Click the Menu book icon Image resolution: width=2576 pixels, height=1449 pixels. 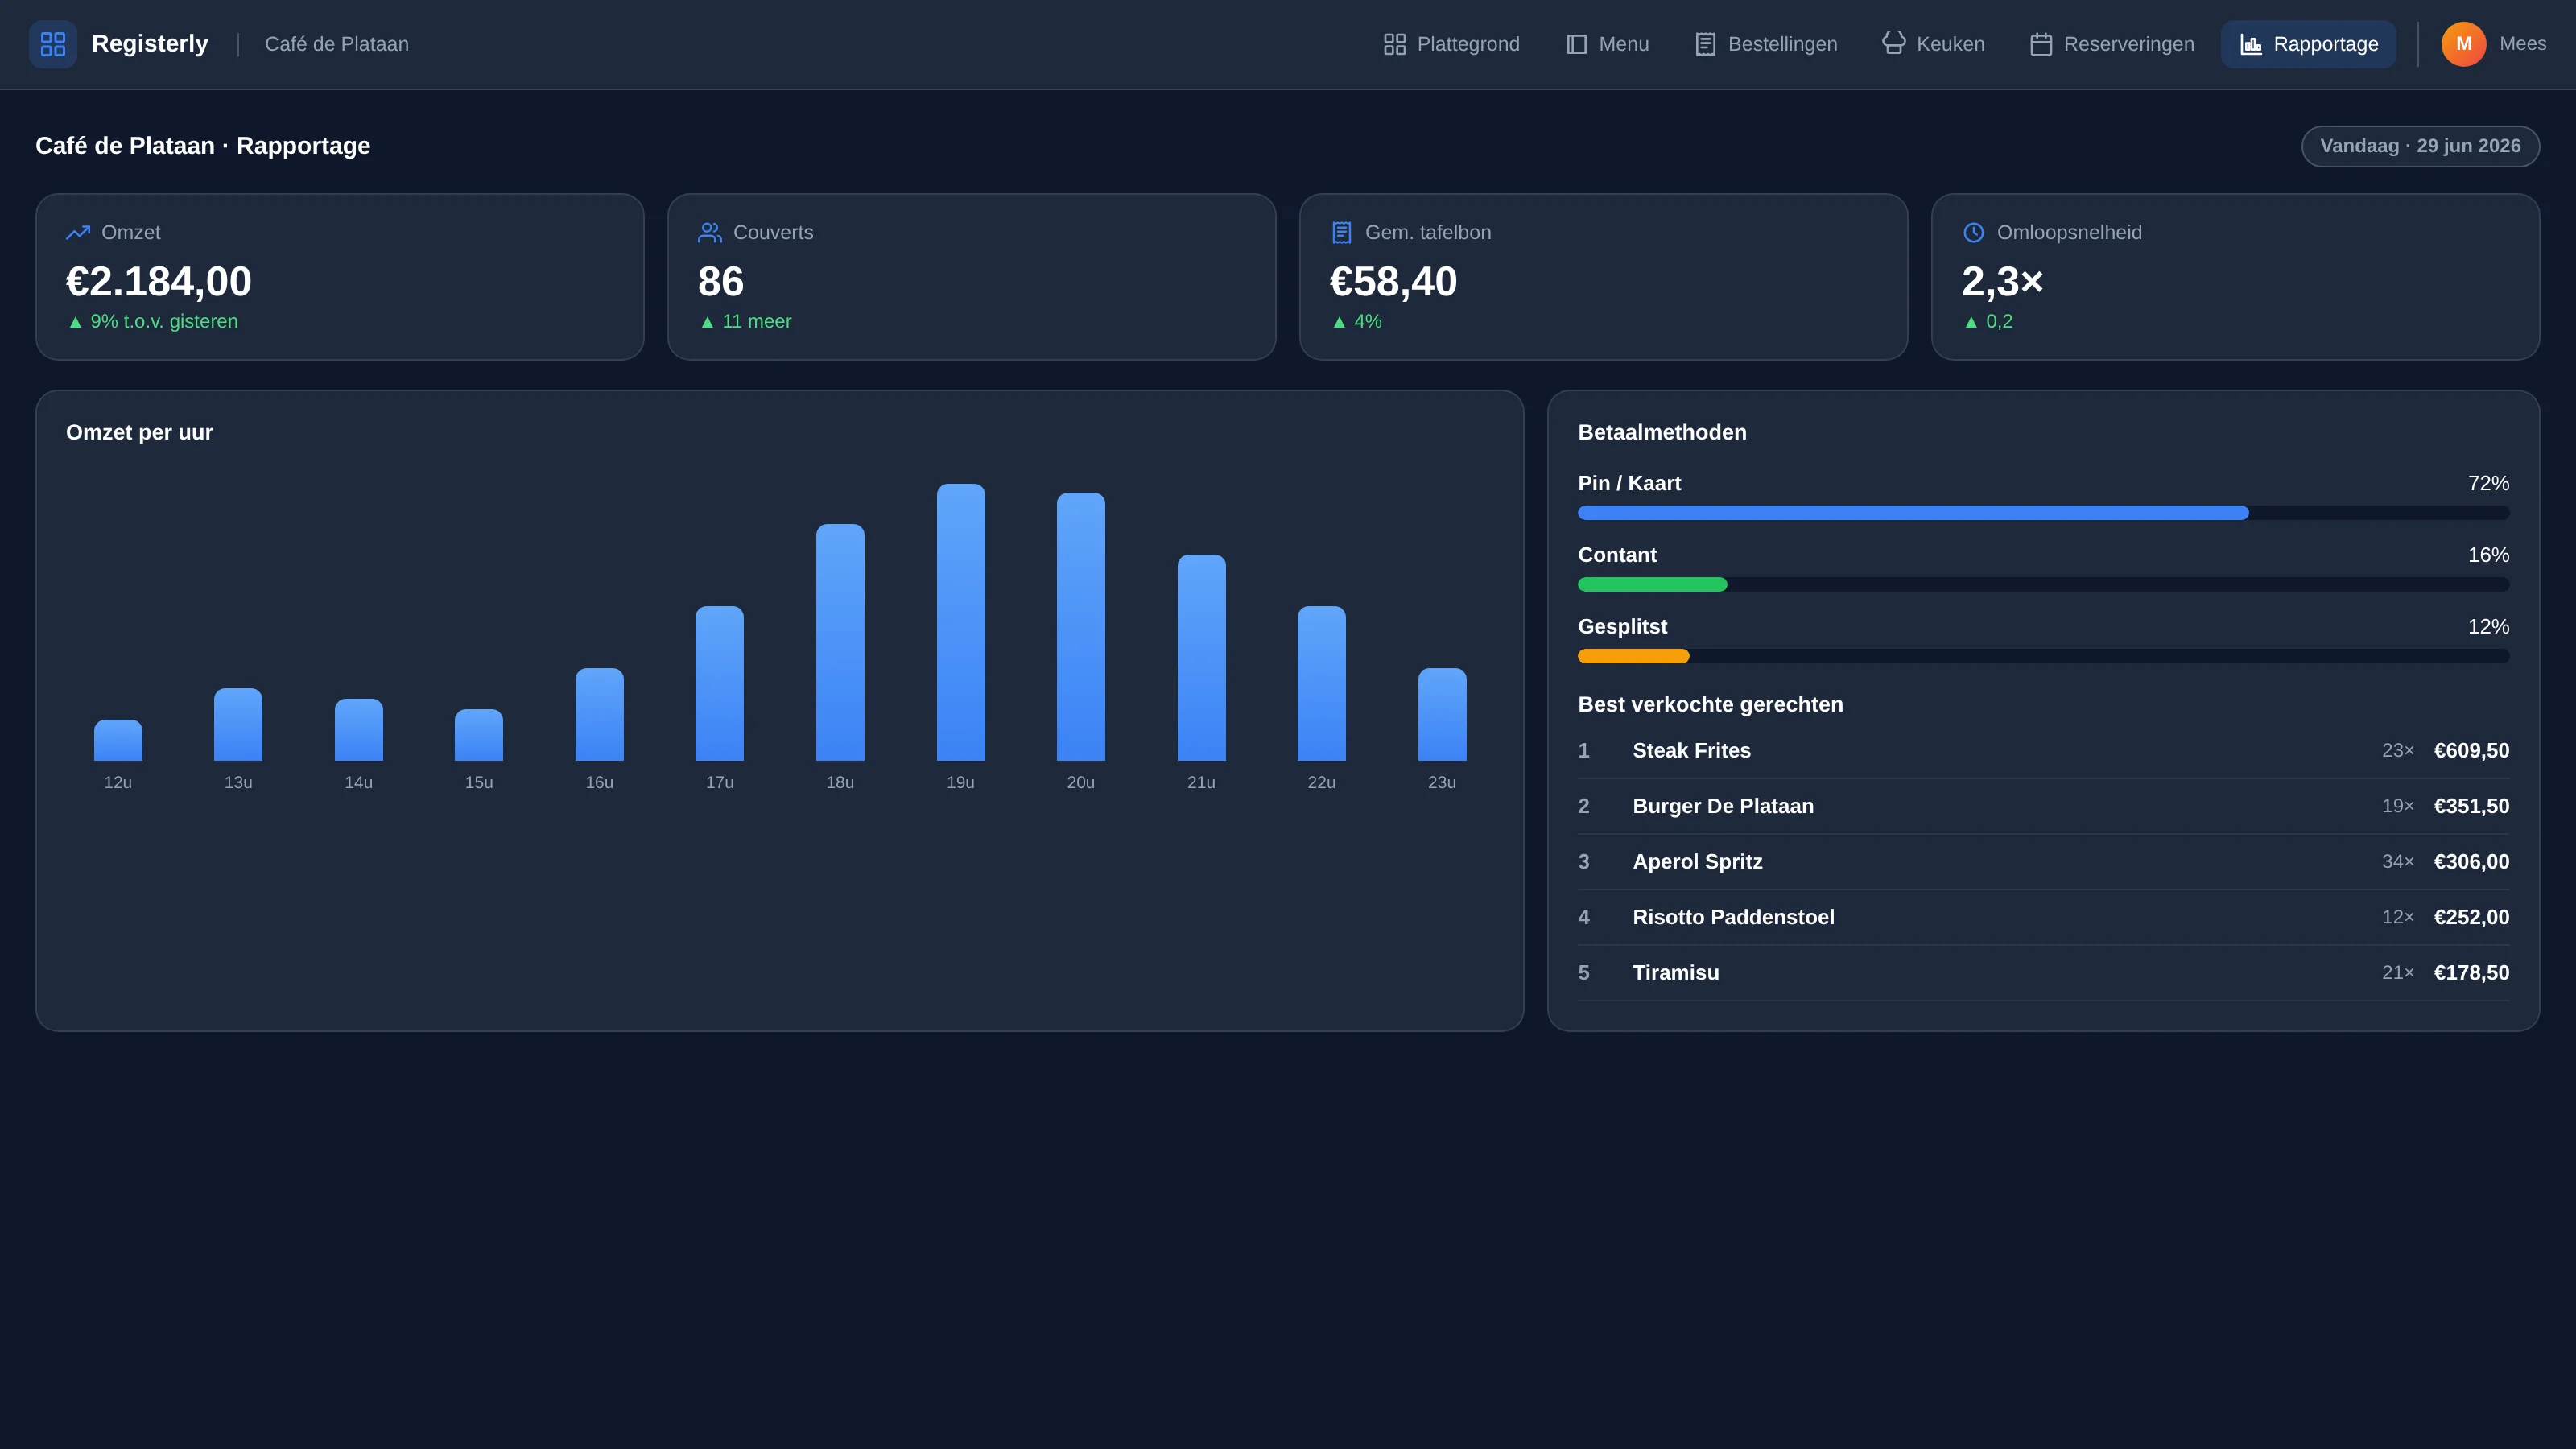pyautogui.click(x=1576, y=44)
